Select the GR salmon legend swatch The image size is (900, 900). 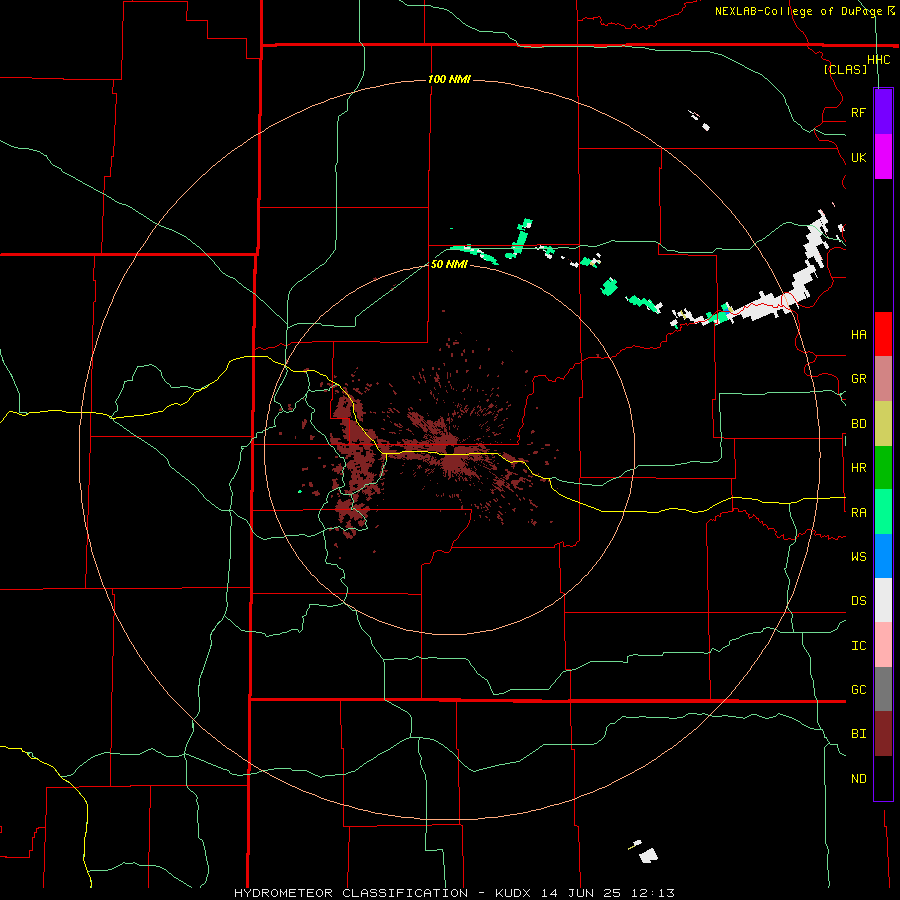pos(883,379)
